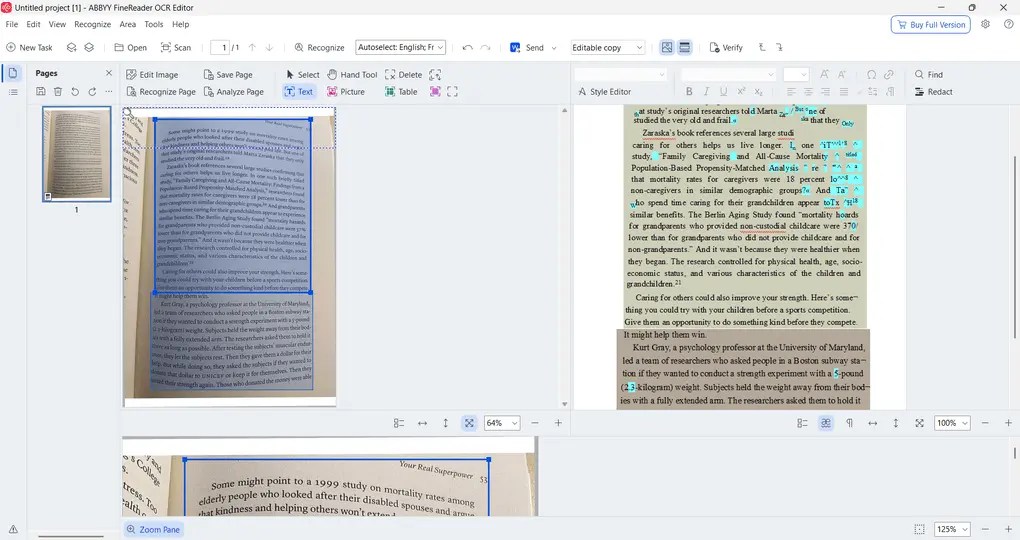Open the Tools menu
Viewport: 1020px width, 540px height.
coord(154,24)
